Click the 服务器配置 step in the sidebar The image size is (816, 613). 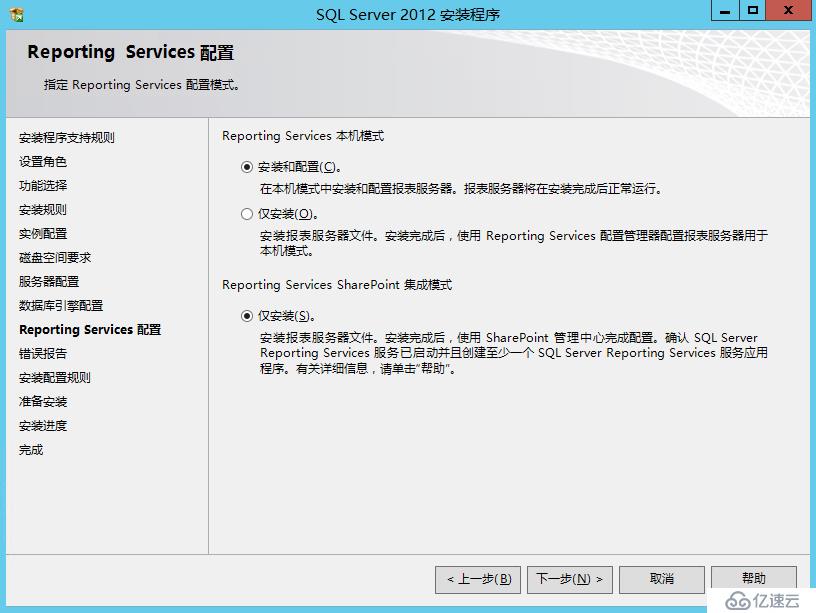pyautogui.click(x=49, y=282)
